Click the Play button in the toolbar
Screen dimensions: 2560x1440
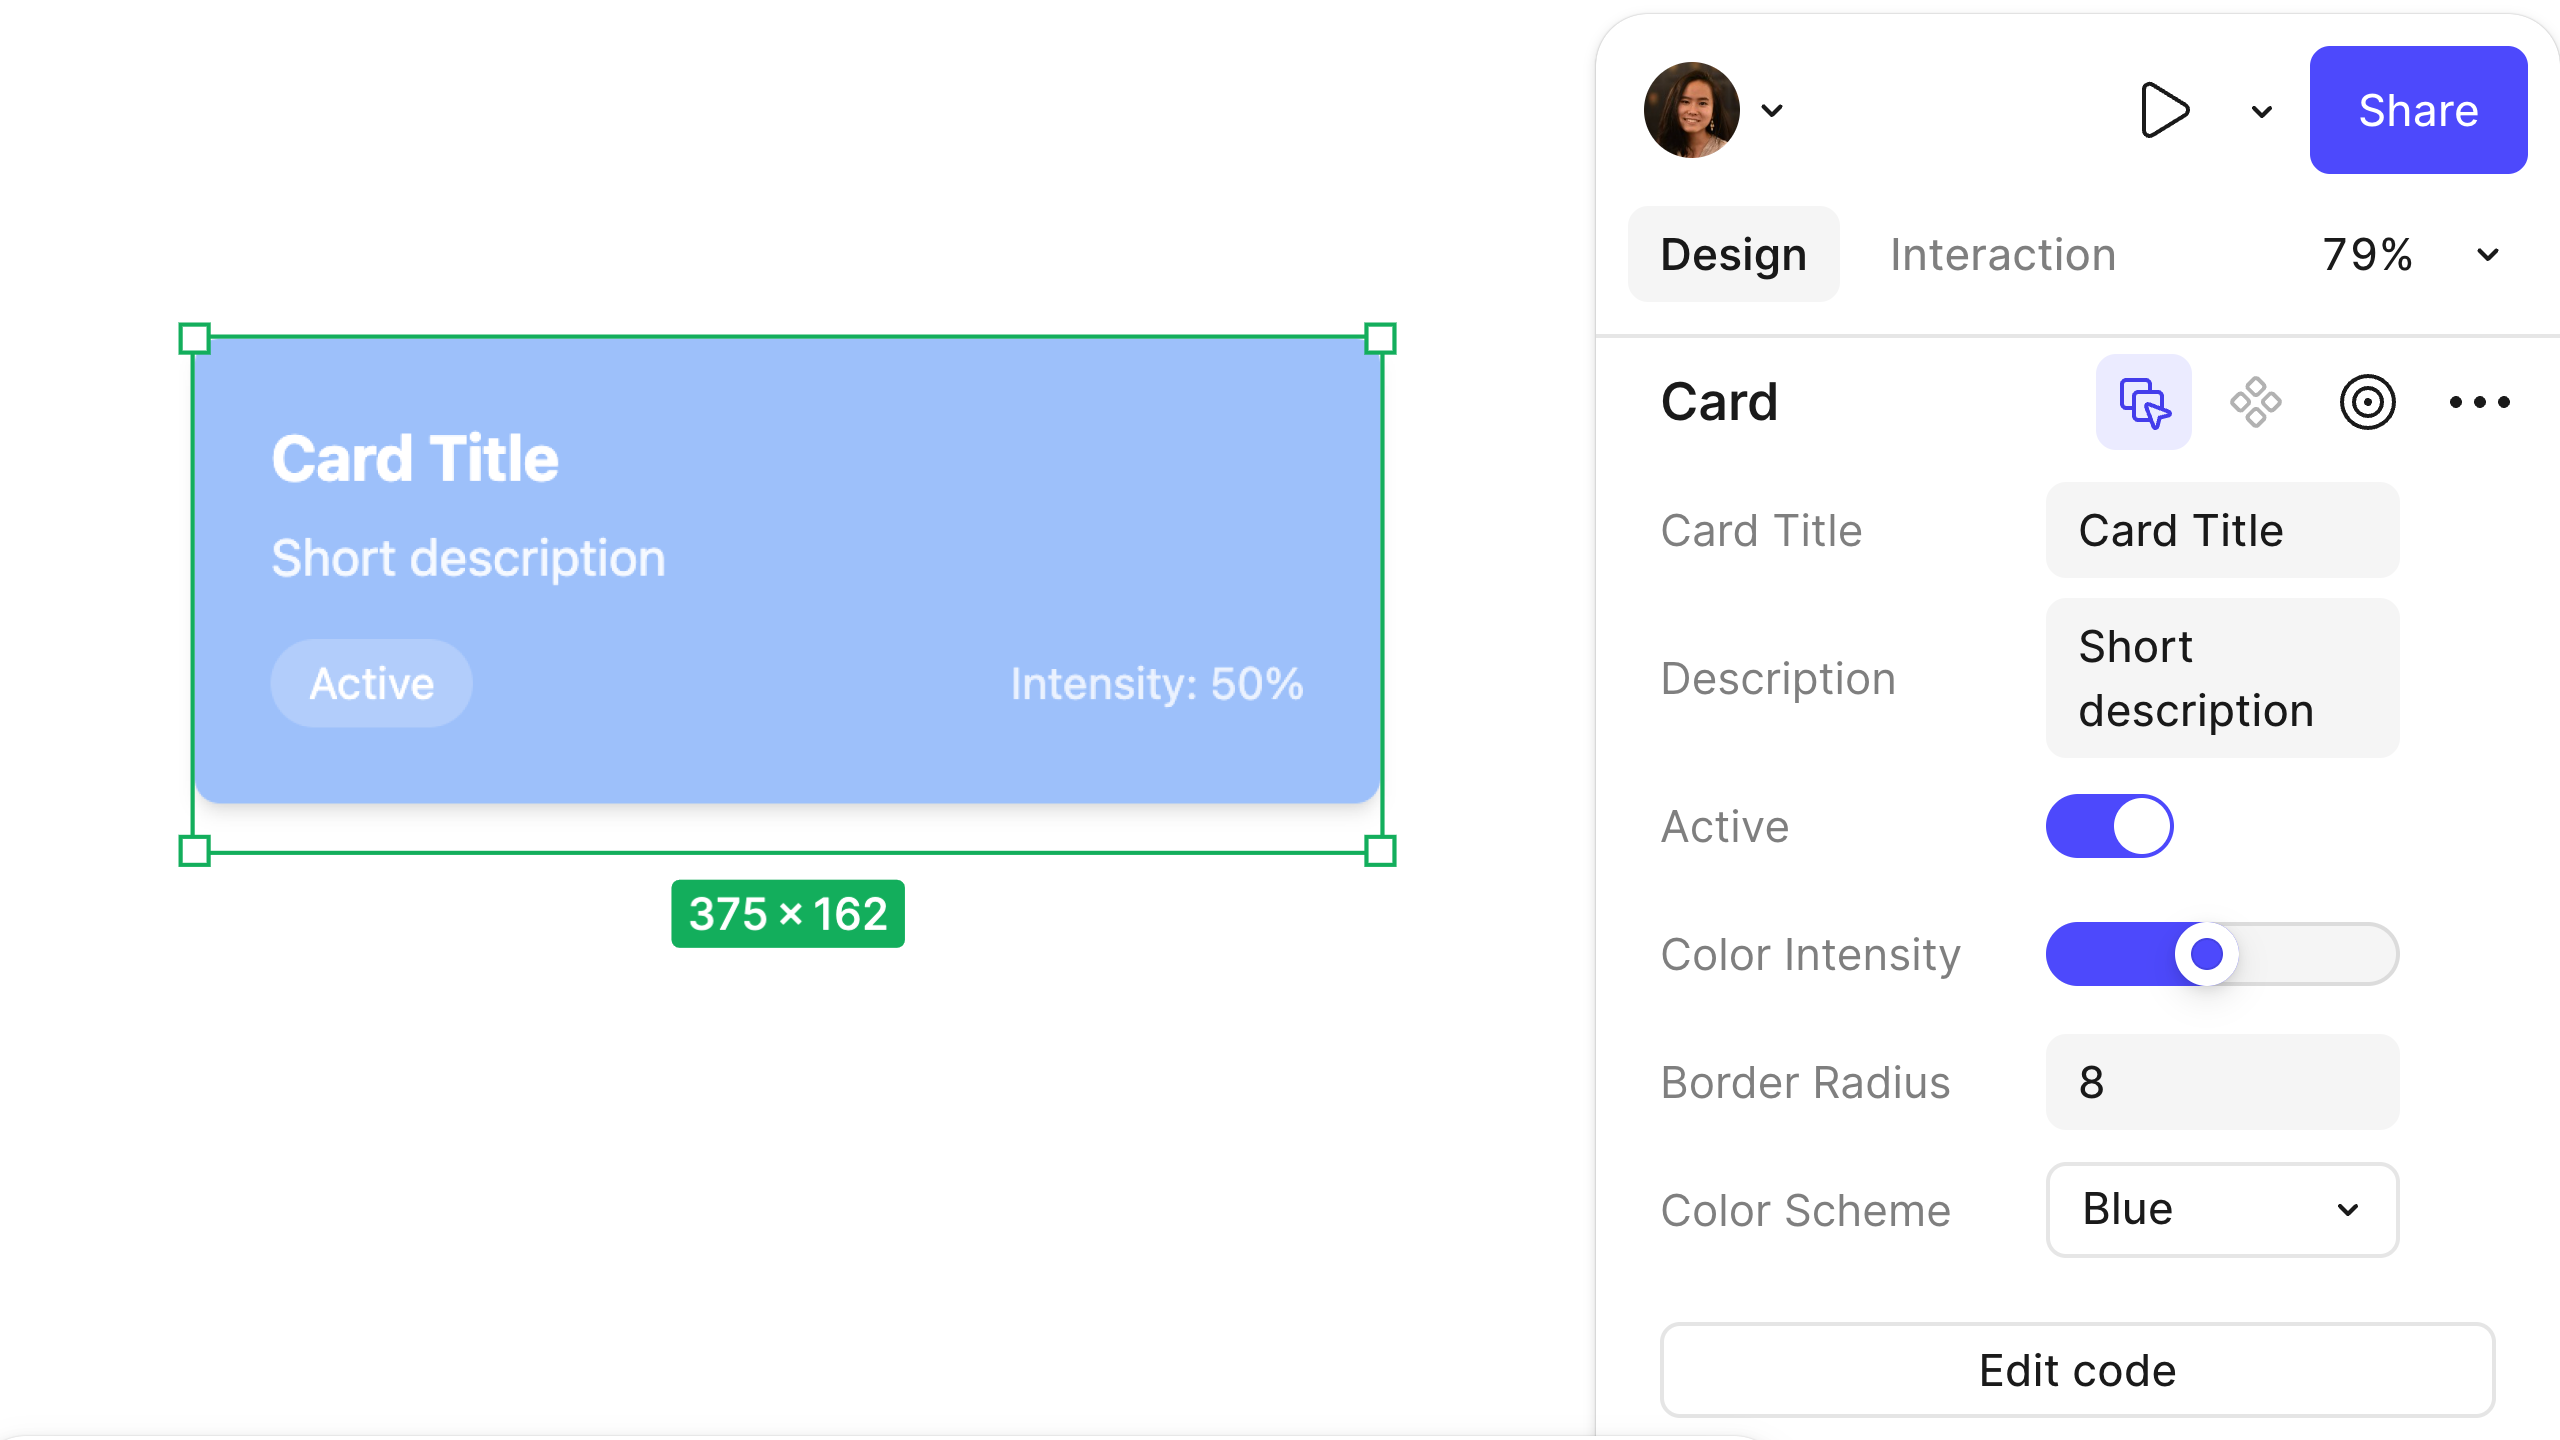pos(2164,110)
